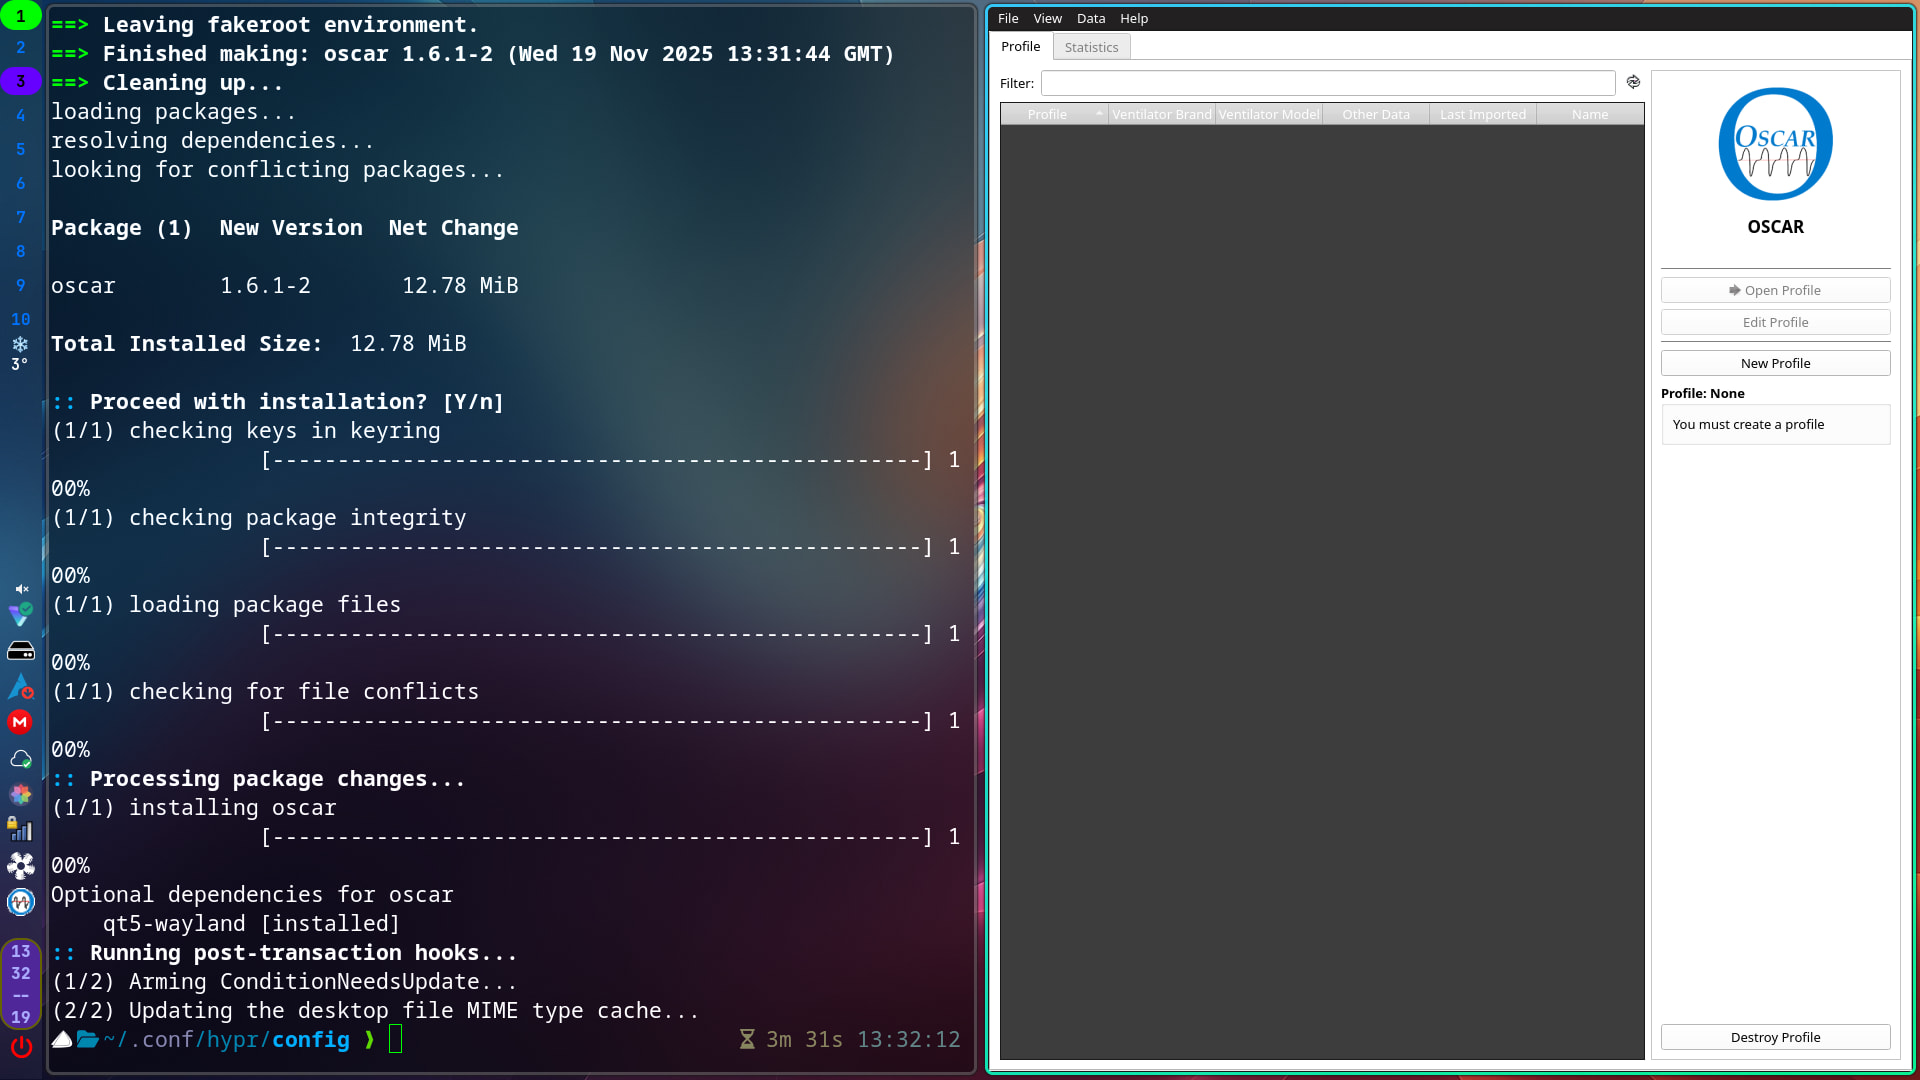Click the OSCAR tray icon in sidebar

point(21,902)
